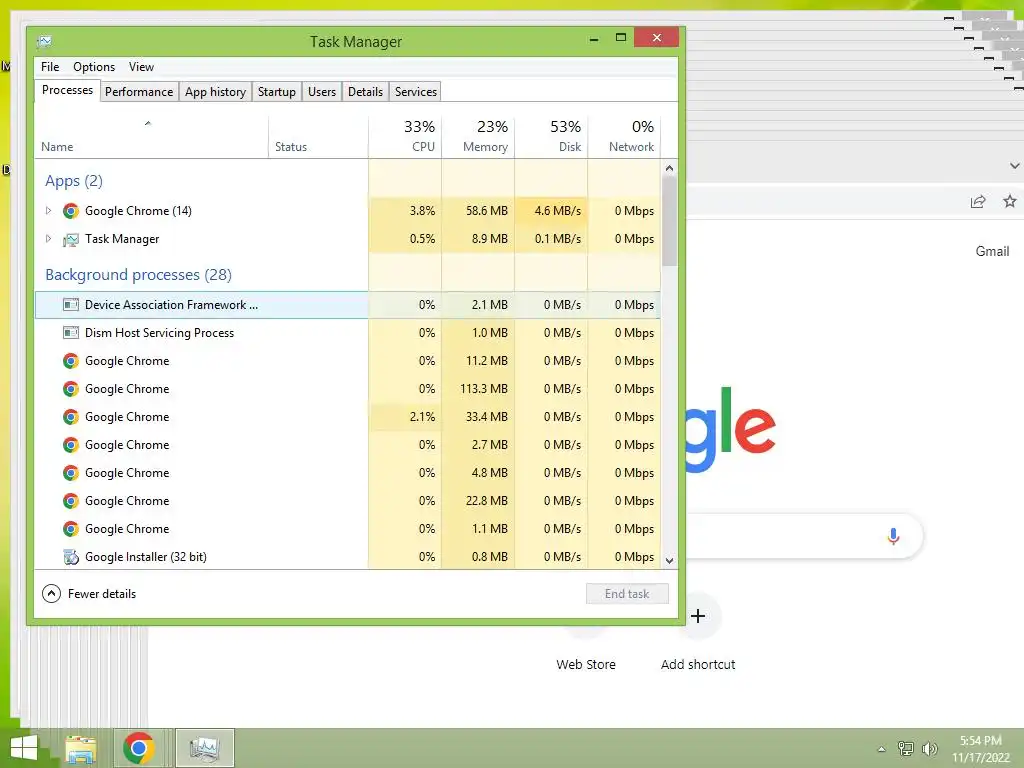Click the Task Manager app row icon
1024x768 pixels.
(x=71, y=239)
